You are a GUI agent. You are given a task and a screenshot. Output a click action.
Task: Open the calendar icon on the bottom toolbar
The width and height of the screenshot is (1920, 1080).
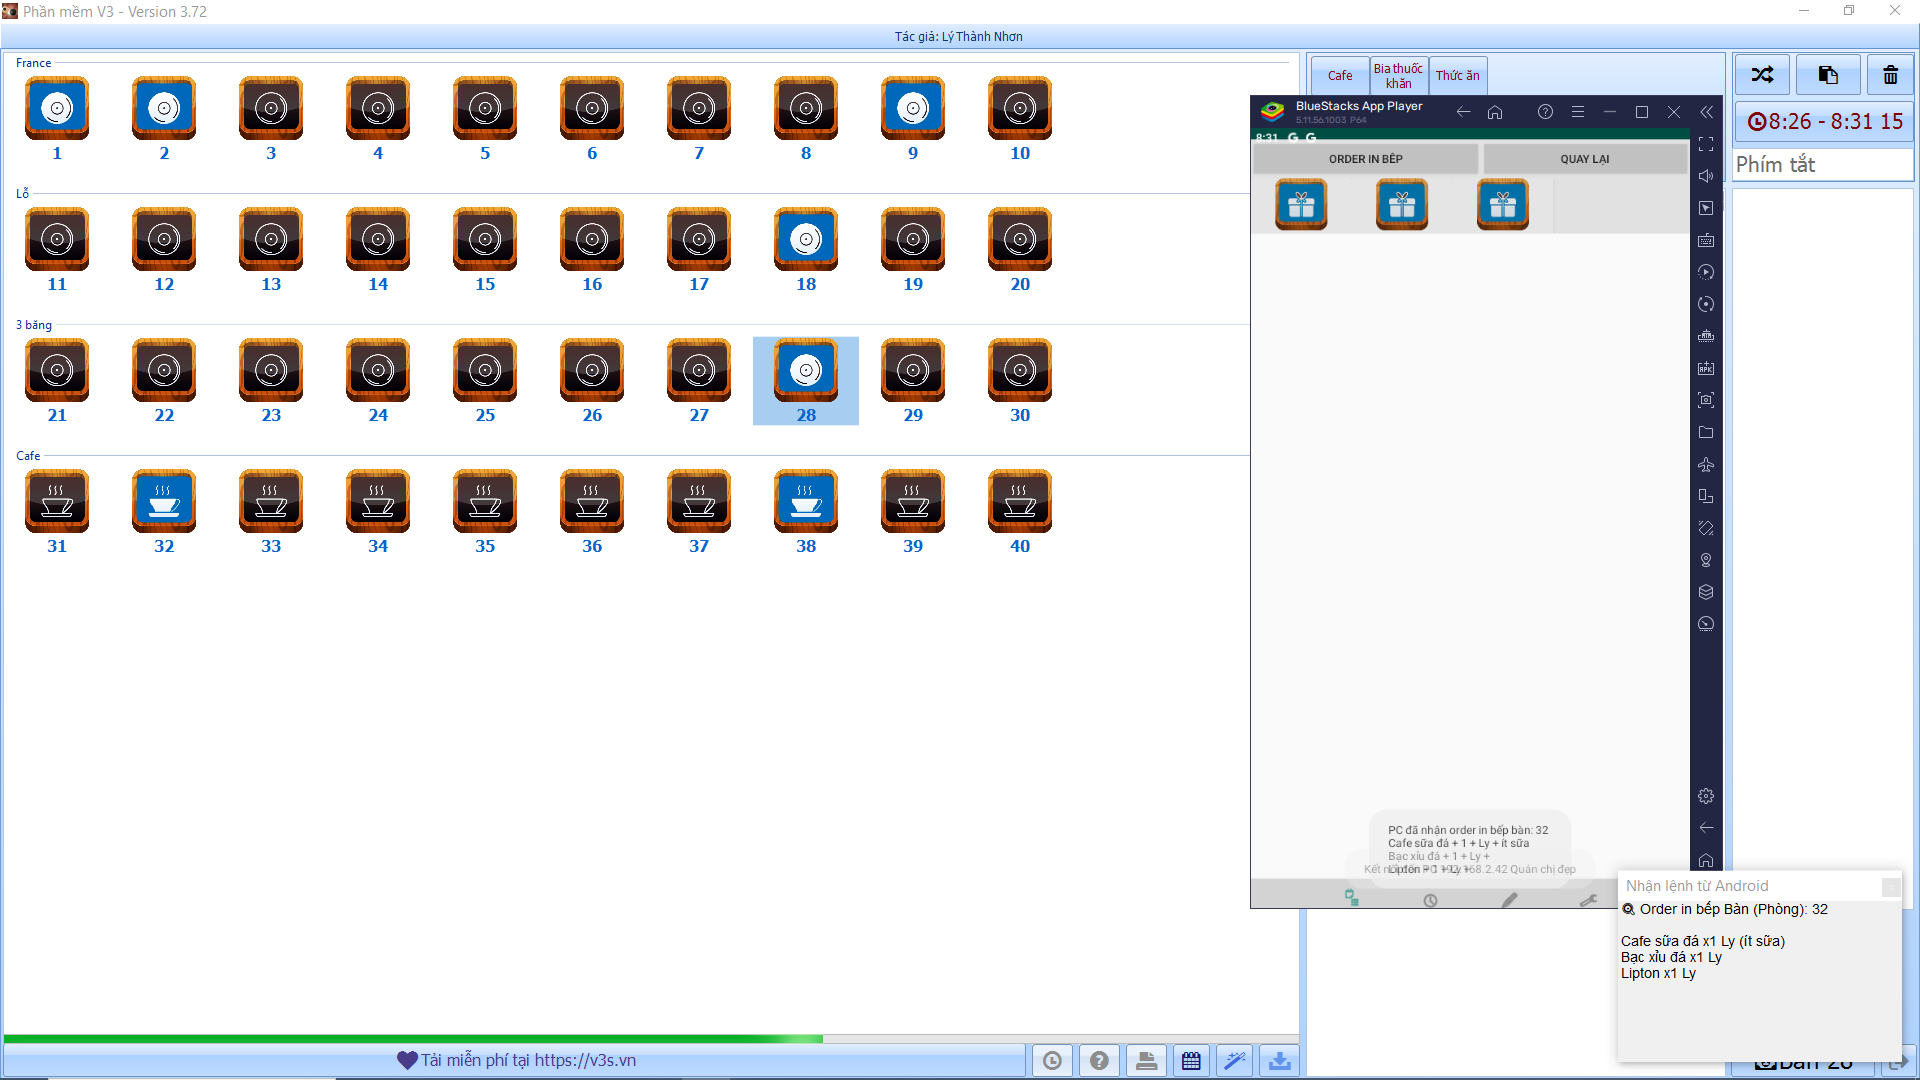coord(1191,1060)
